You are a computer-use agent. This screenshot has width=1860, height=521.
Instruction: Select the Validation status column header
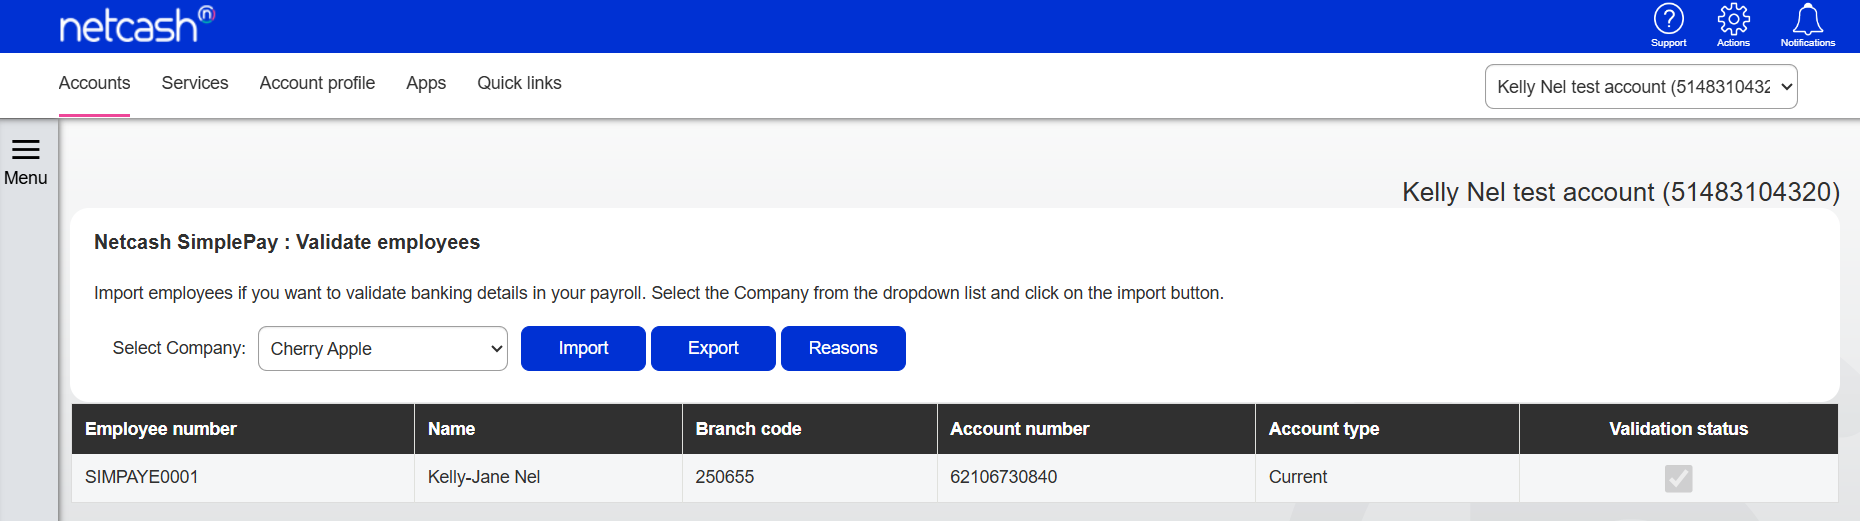(x=1678, y=429)
